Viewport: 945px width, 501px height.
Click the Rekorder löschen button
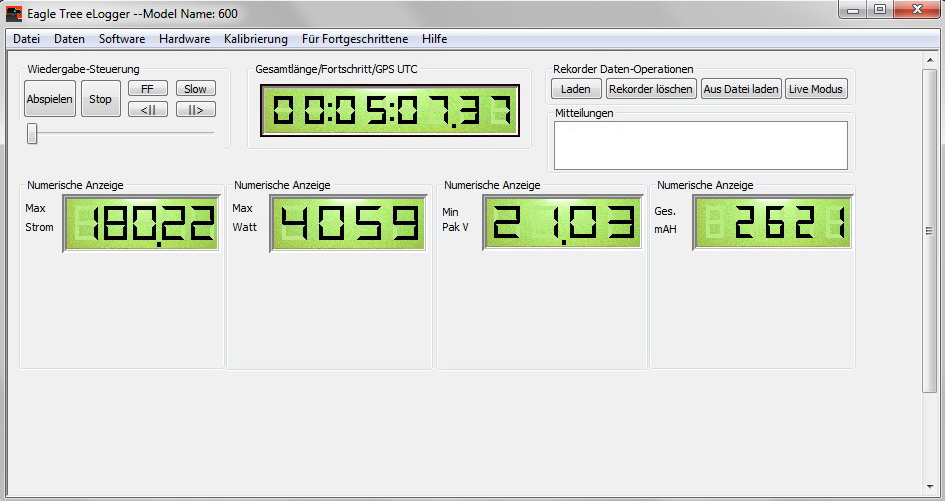click(x=650, y=89)
